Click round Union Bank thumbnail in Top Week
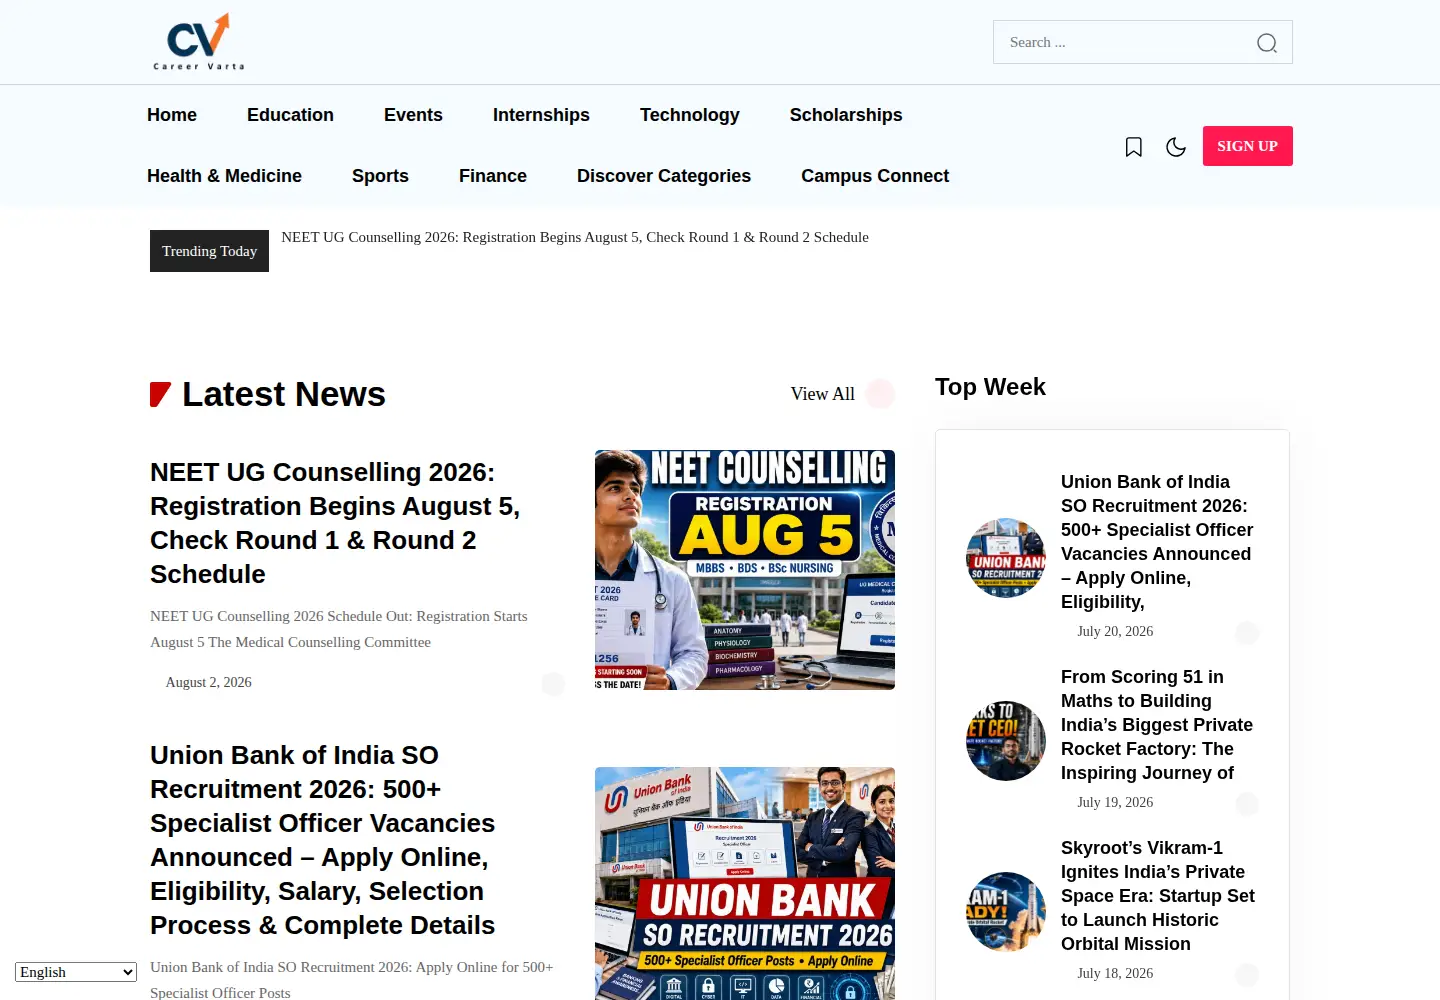Image resolution: width=1440 pixels, height=1000 pixels. click(x=1006, y=558)
